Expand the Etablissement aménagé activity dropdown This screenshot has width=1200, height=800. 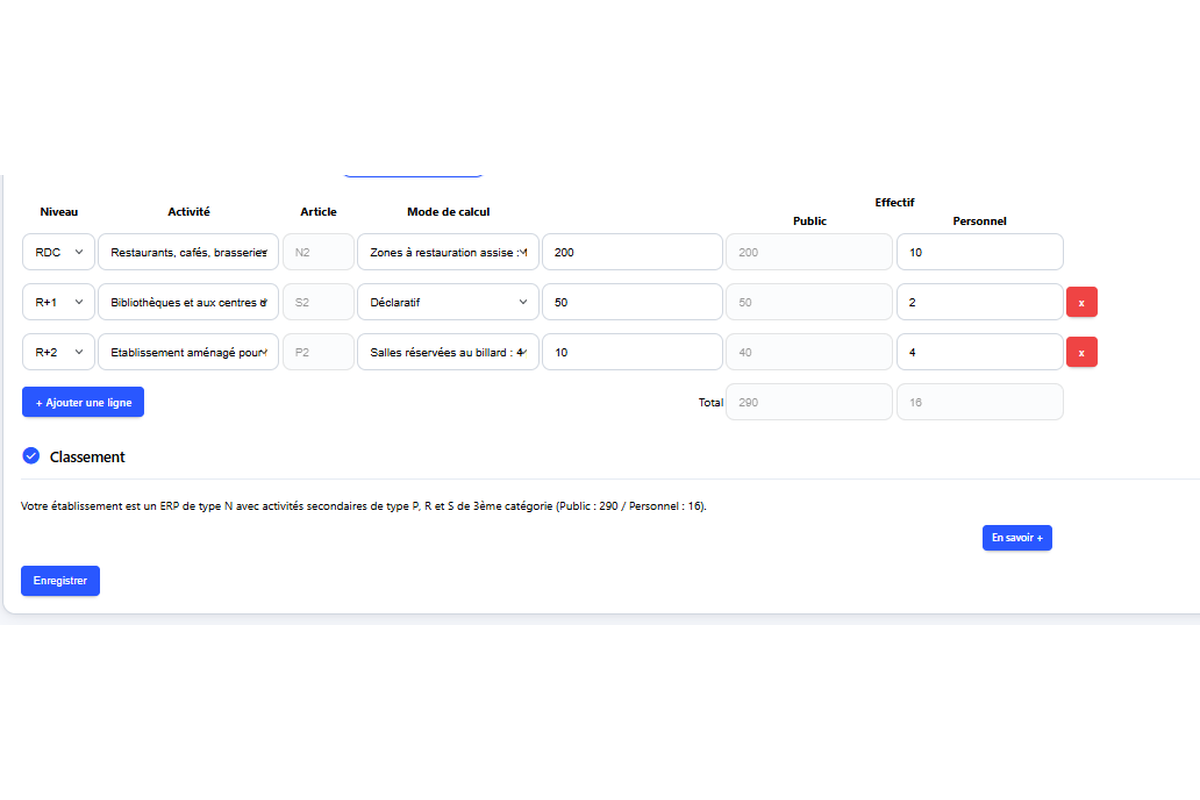click(x=188, y=352)
